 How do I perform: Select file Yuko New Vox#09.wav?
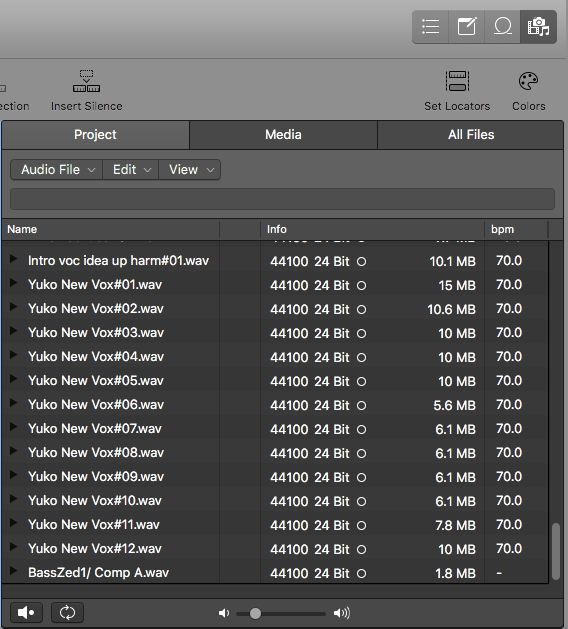[96, 477]
